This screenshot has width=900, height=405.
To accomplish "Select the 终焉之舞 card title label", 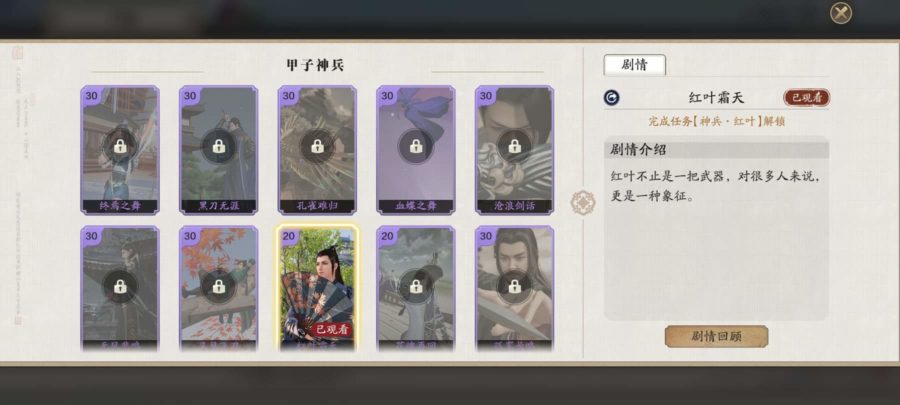I will 120,206.
